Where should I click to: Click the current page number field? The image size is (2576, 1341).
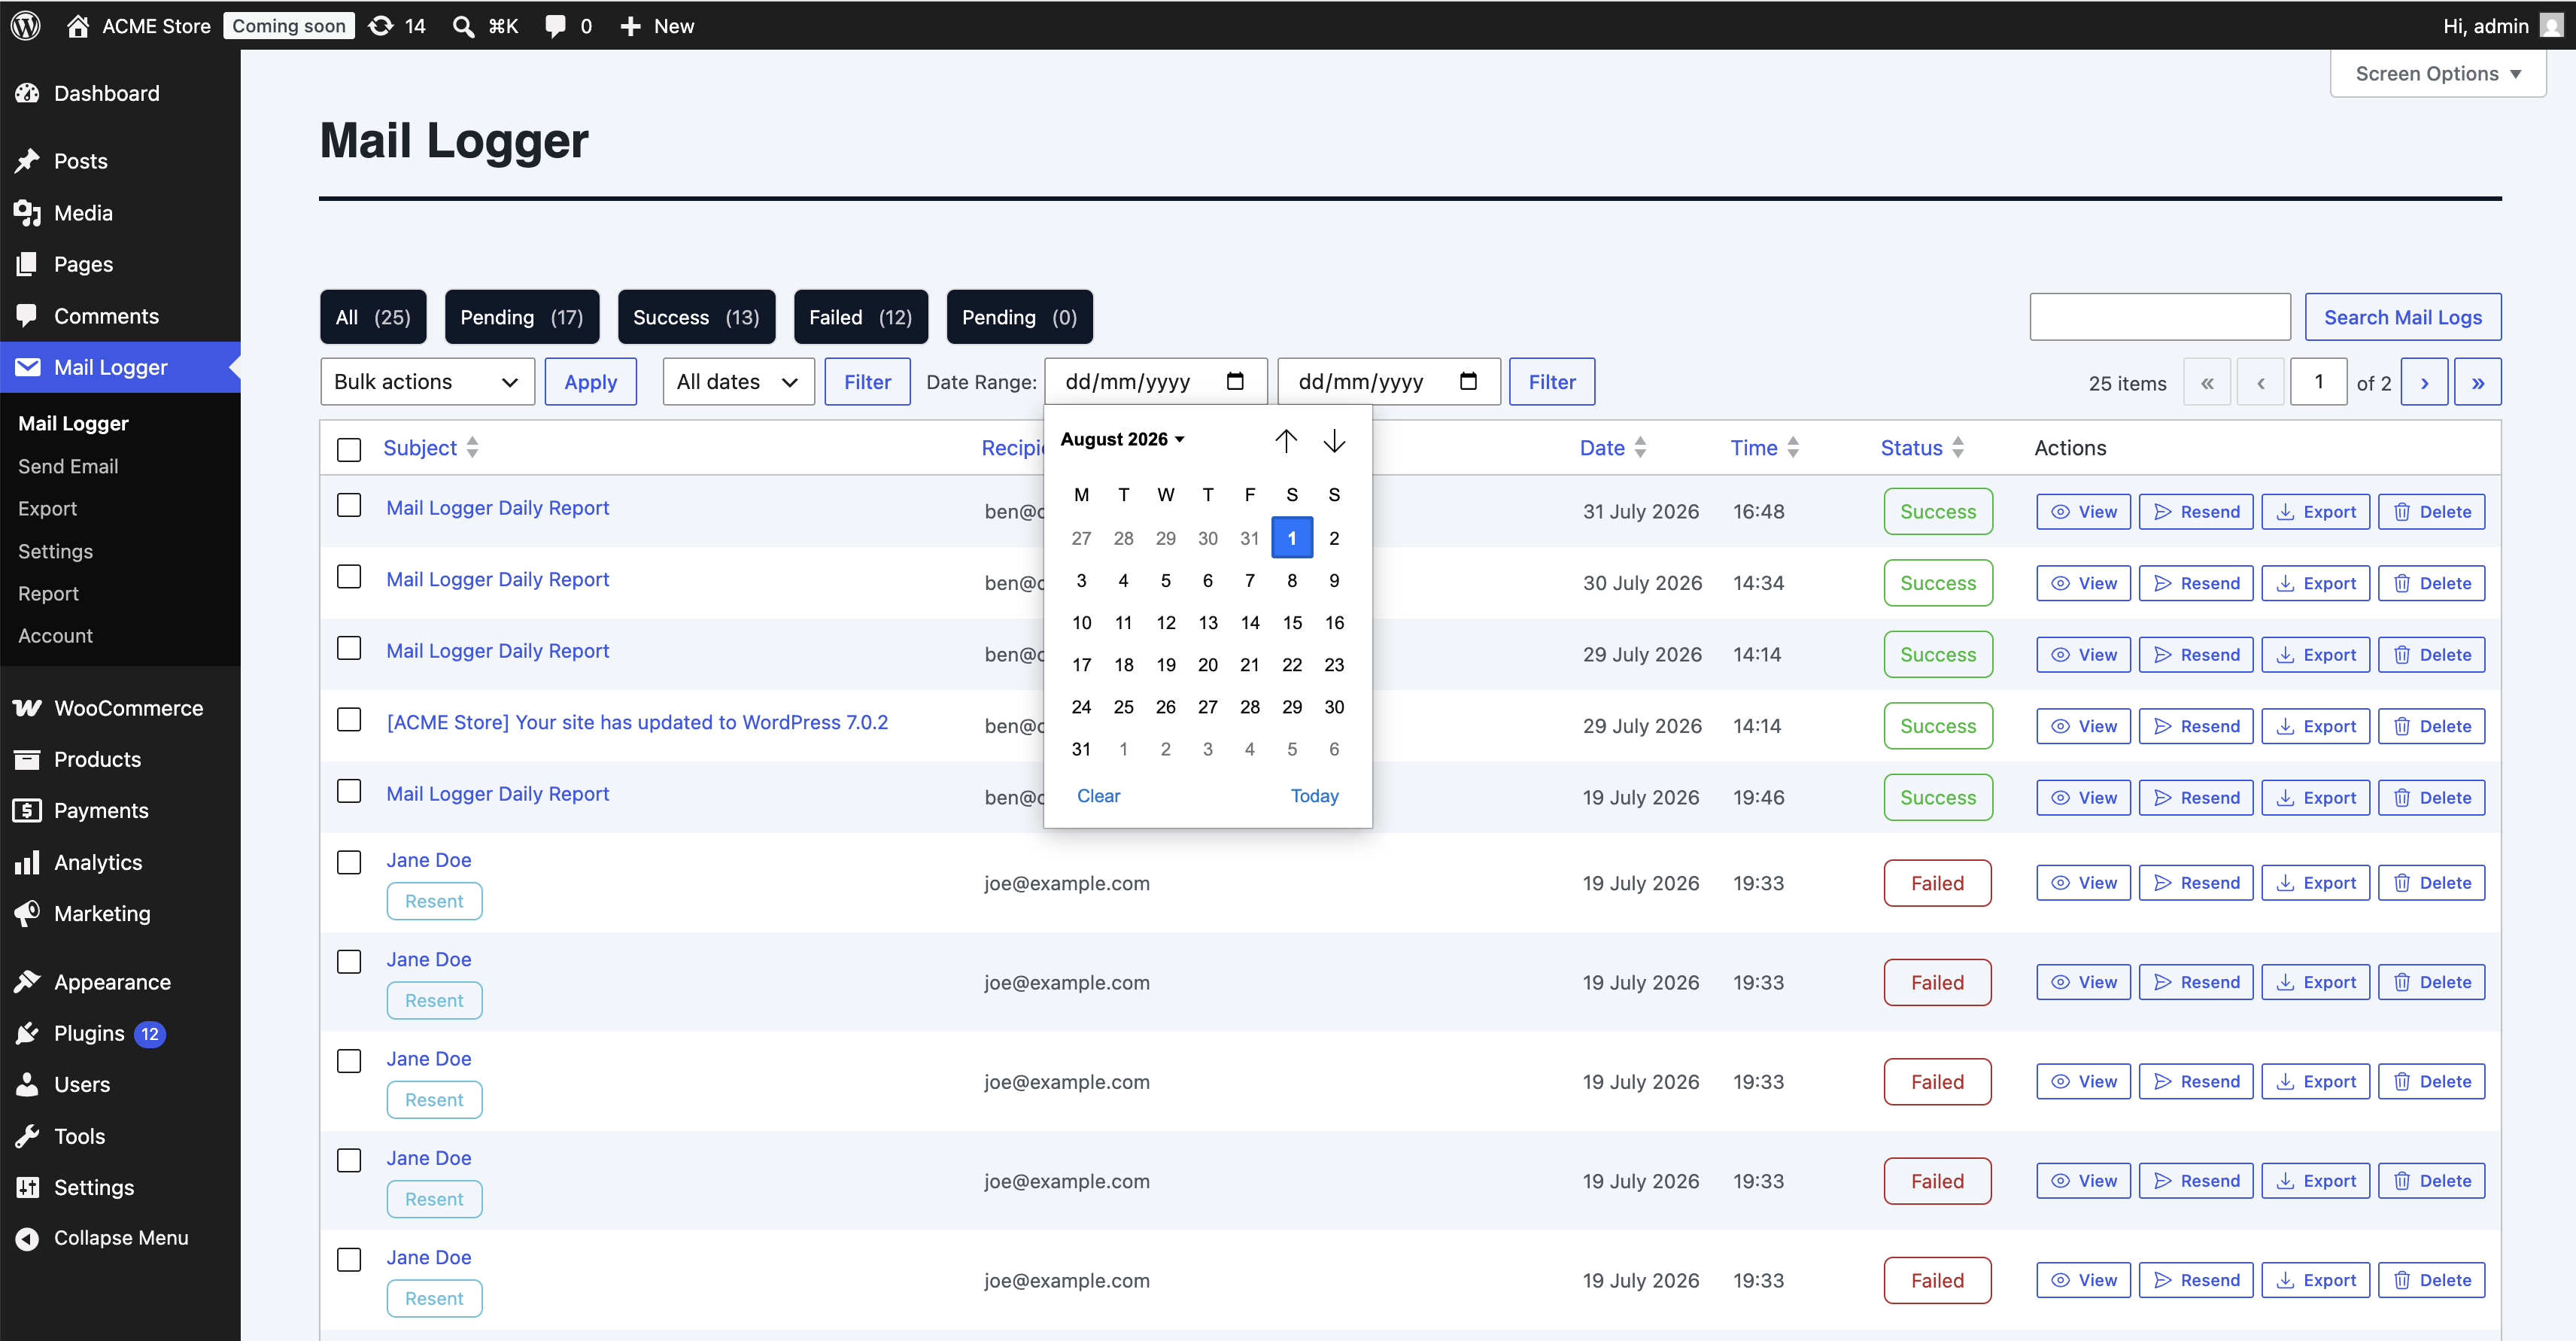pos(2318,382)
